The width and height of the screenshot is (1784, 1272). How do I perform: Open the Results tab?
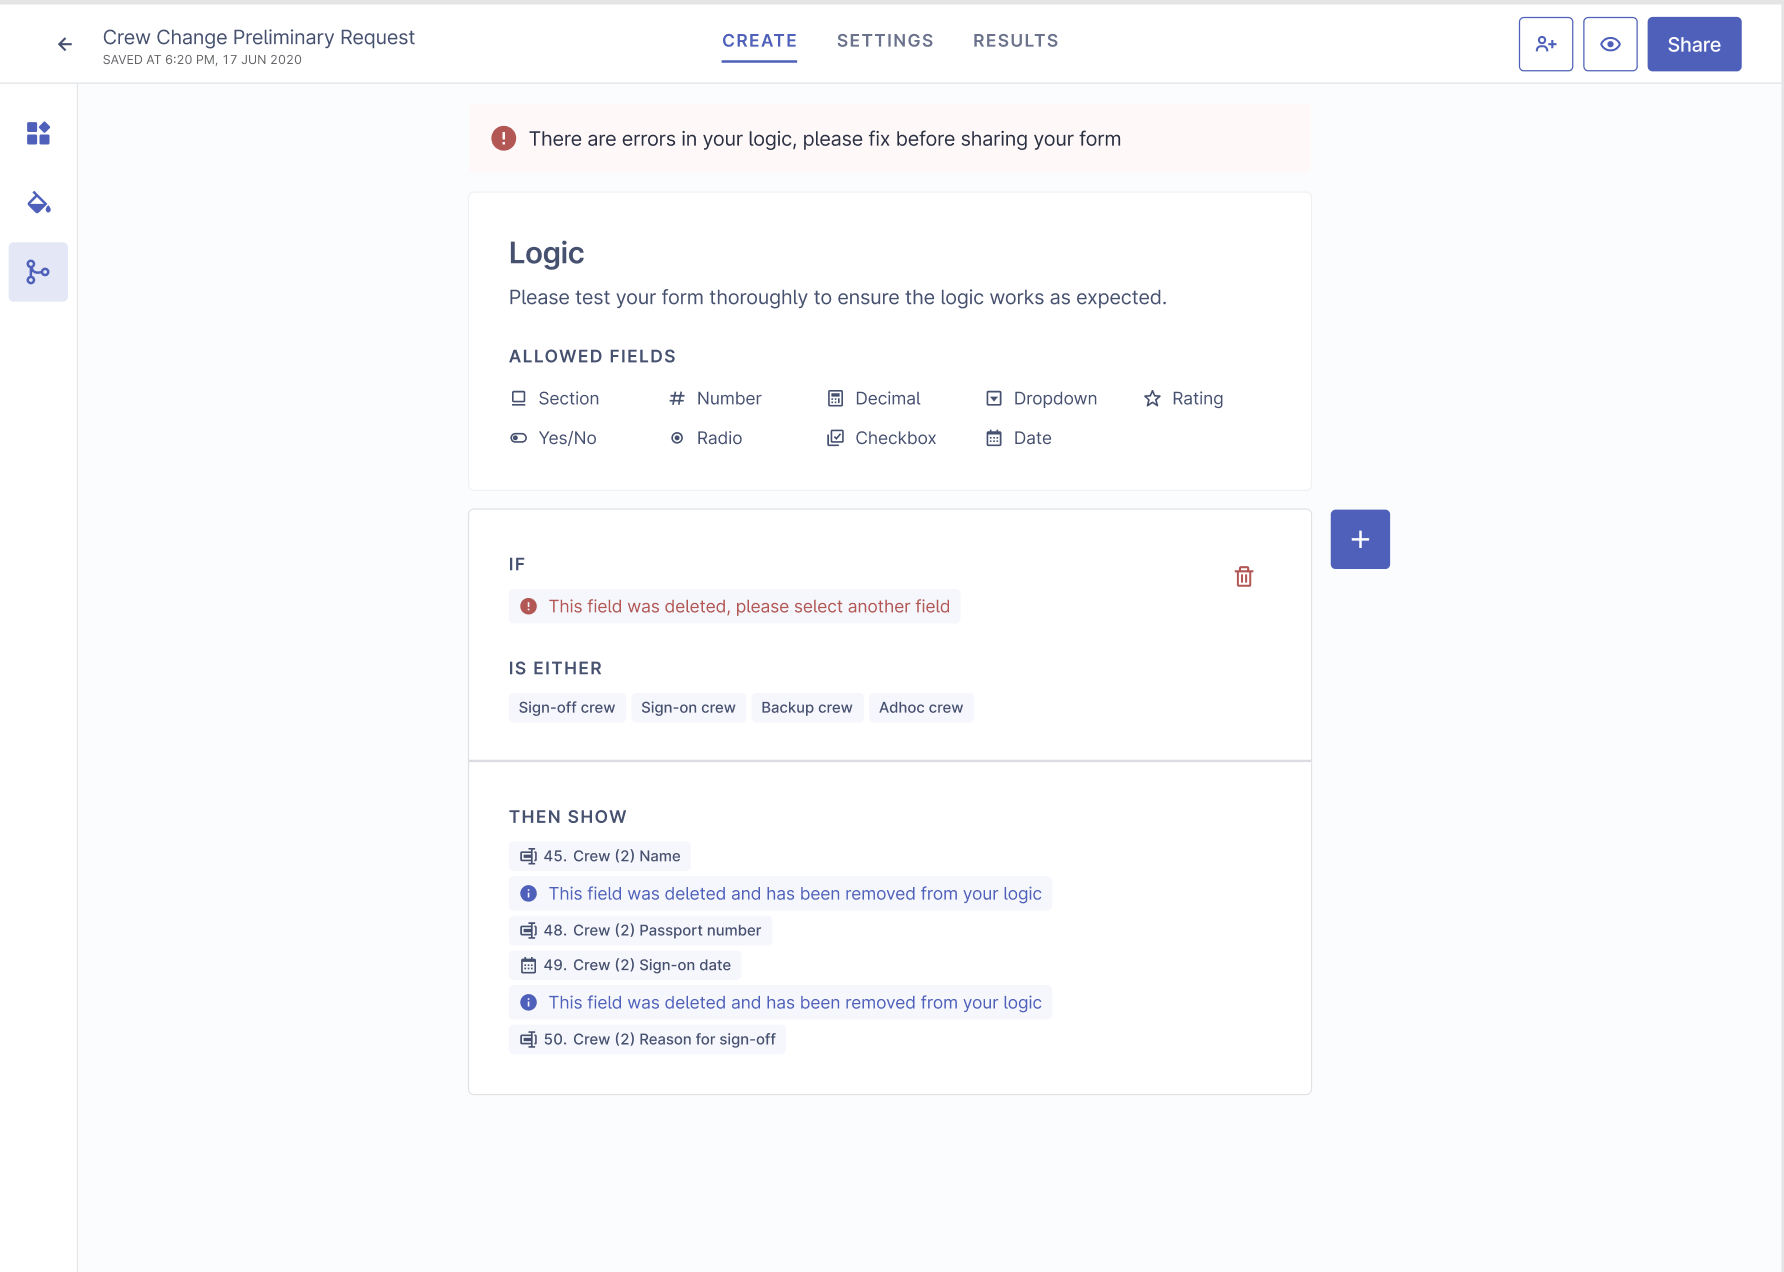click(1015, 40)
